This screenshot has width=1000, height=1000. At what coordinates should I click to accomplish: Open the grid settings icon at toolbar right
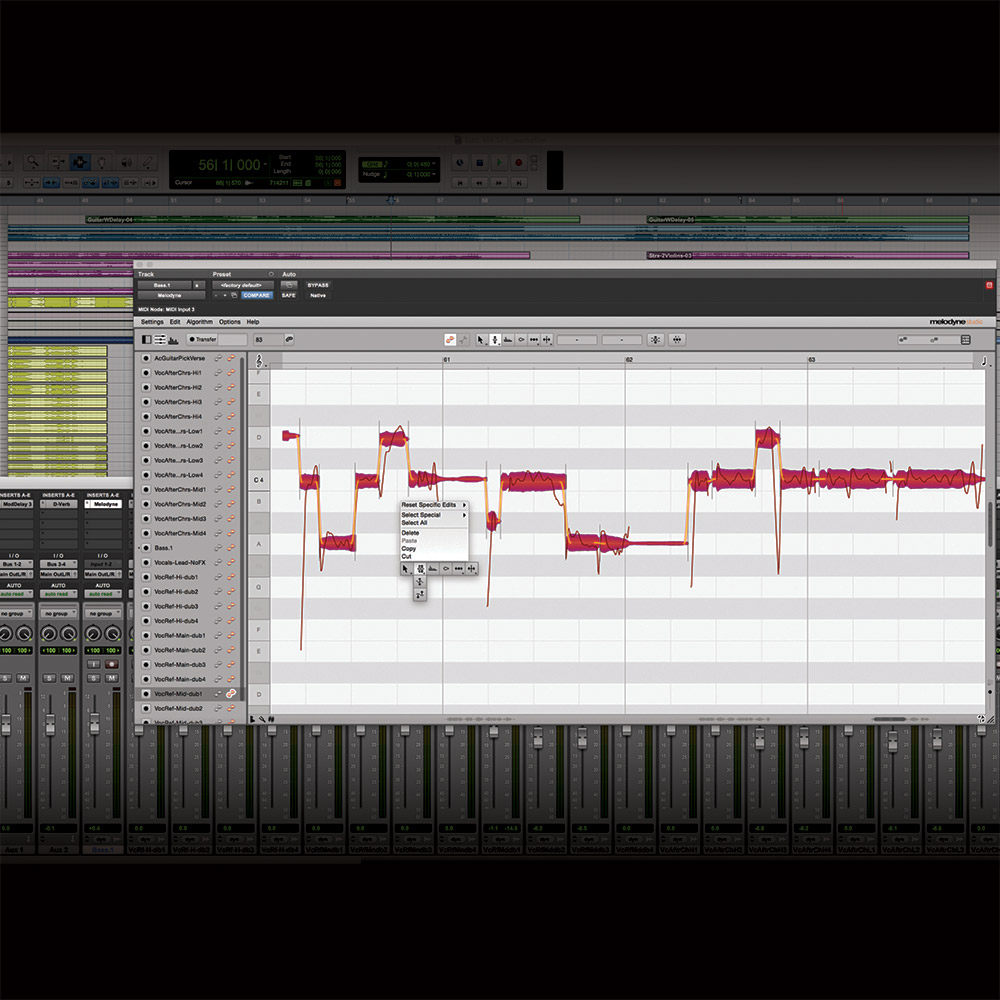(x=966, y=340)
